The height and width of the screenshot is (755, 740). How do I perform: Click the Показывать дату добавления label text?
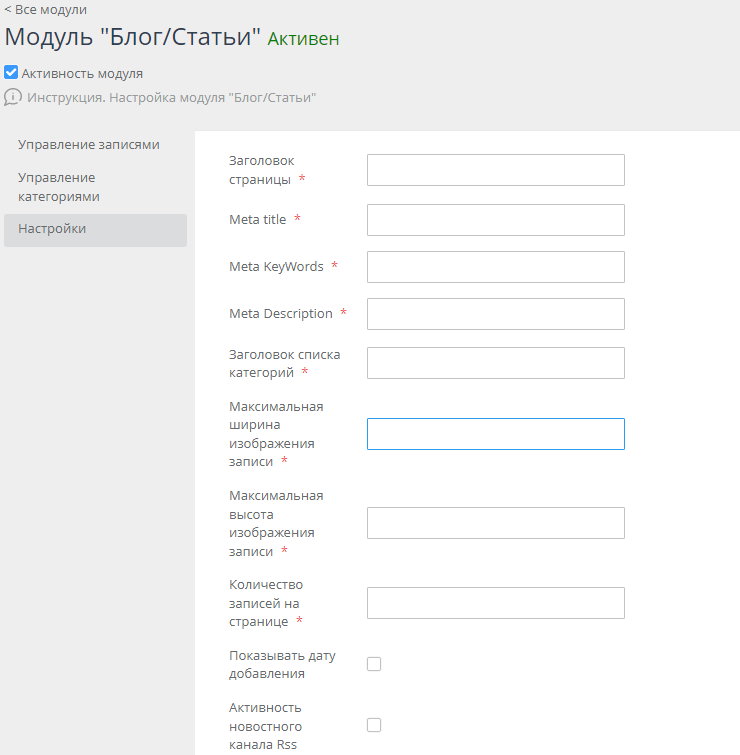(x=282, y=665)
